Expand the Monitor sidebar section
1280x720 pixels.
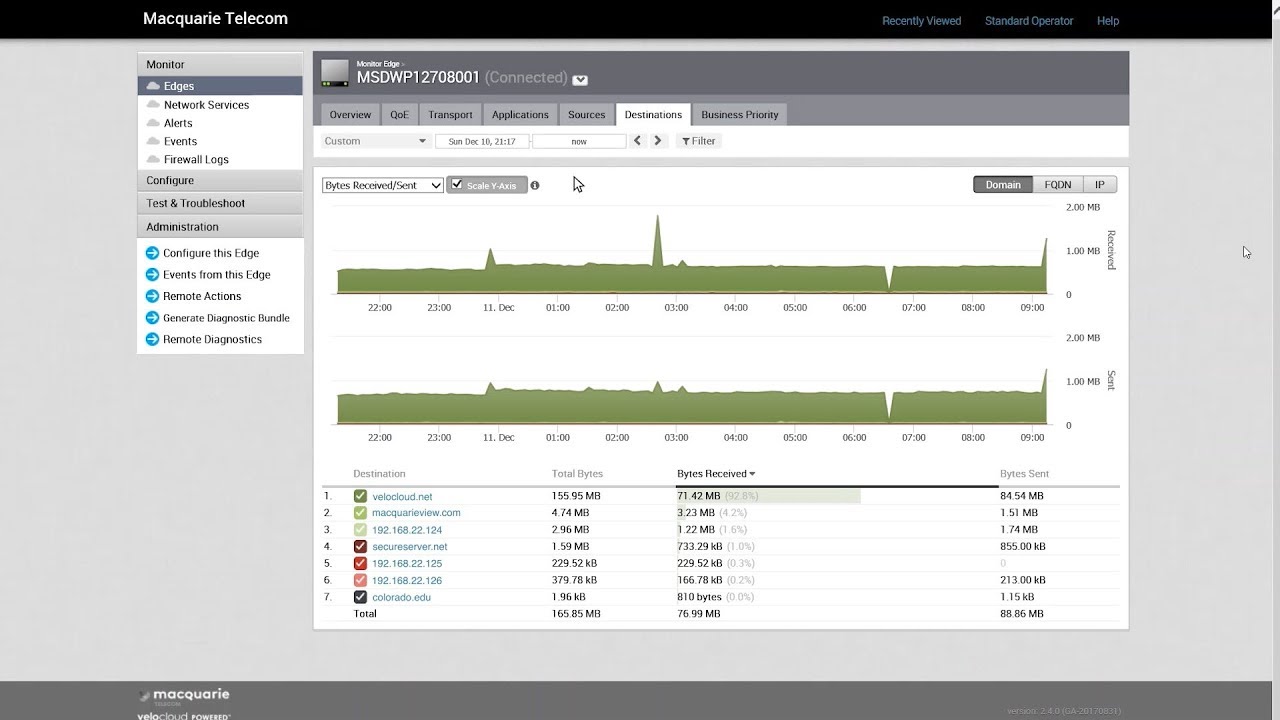point(220,64)
